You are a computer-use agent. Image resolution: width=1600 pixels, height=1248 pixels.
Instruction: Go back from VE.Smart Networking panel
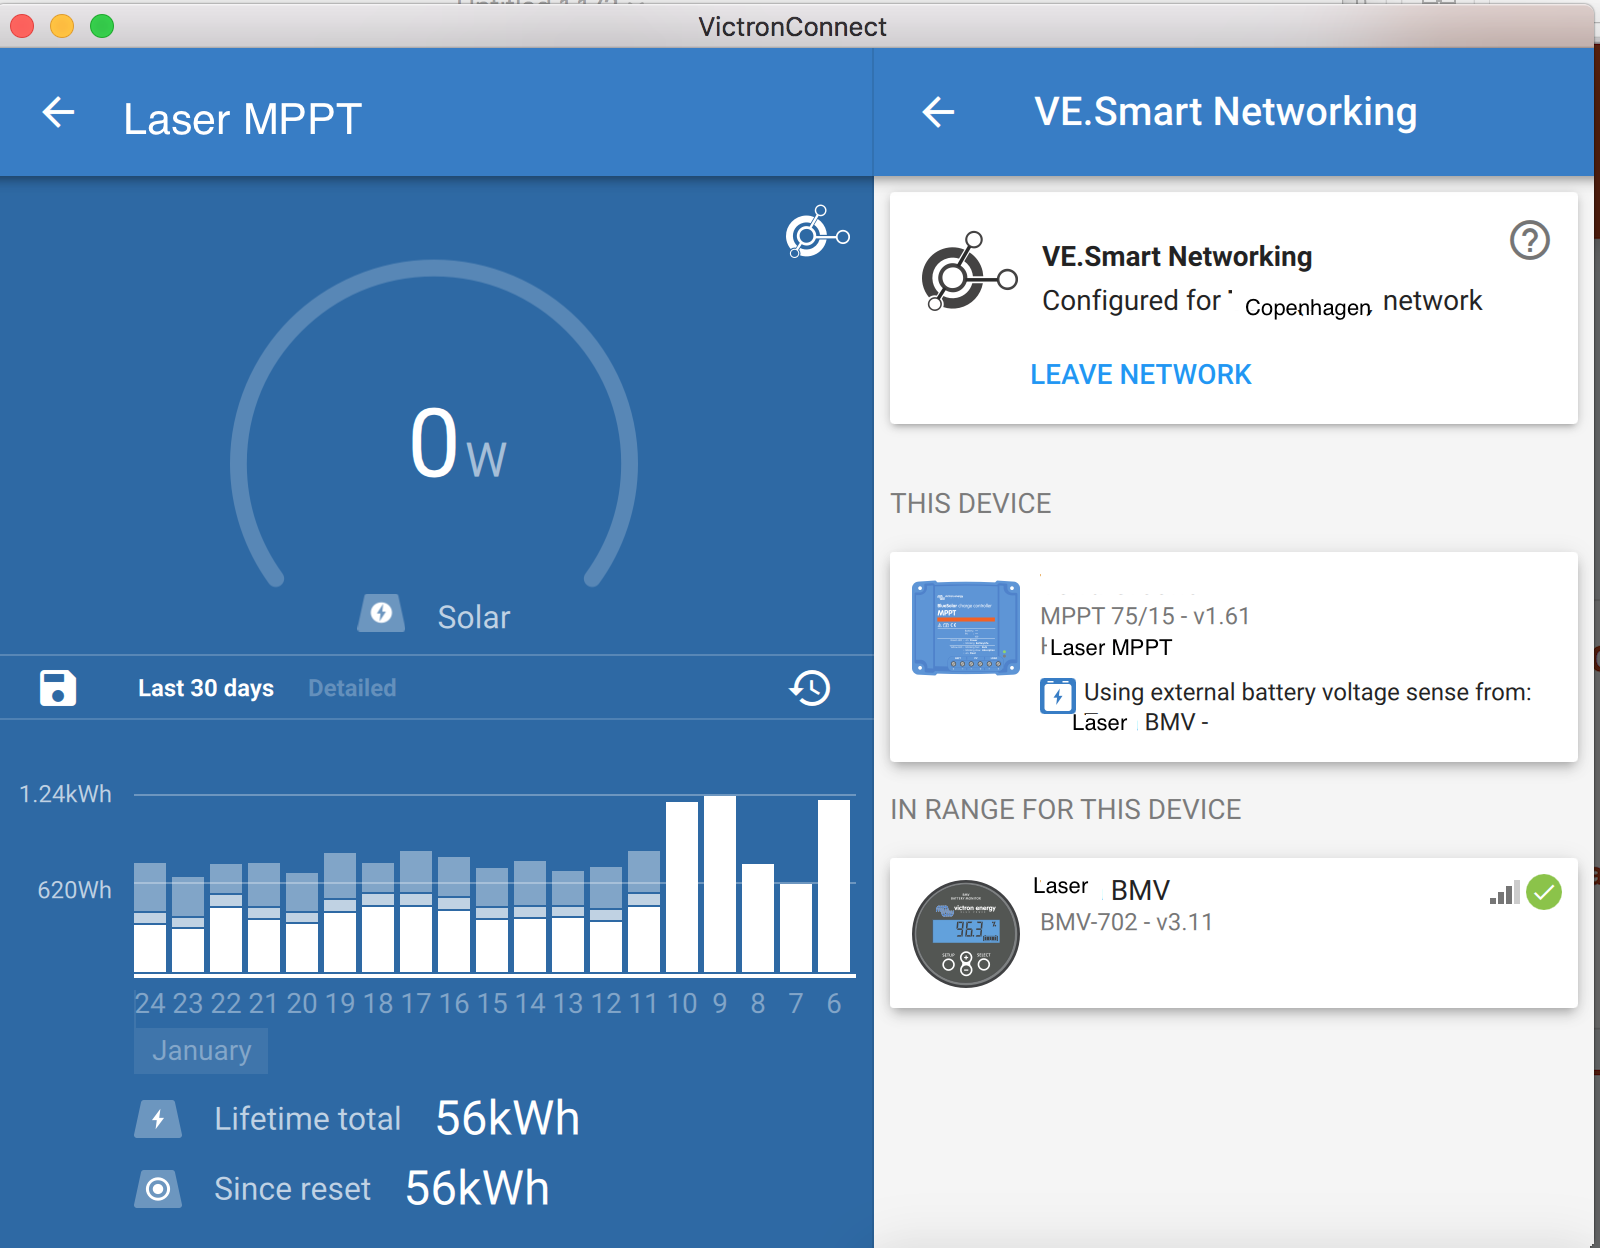point(938,112)
